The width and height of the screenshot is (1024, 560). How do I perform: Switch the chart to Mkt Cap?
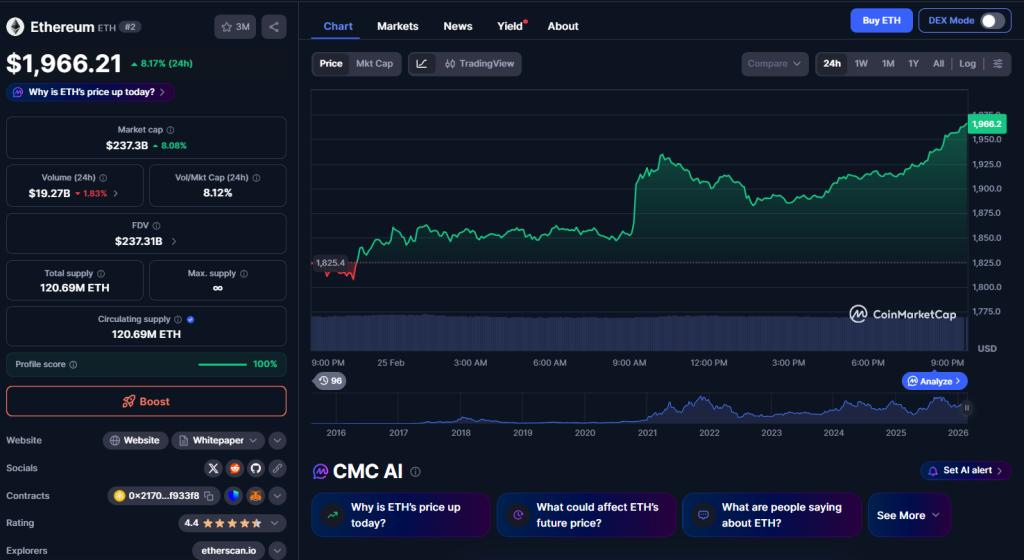pos(375,64)
